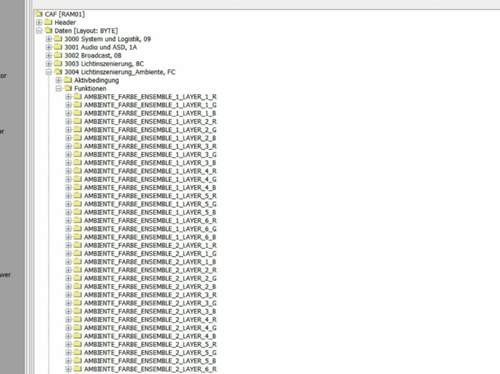Collapse the Funktionen node
500x374 pixels.
(x=59, y=88)
